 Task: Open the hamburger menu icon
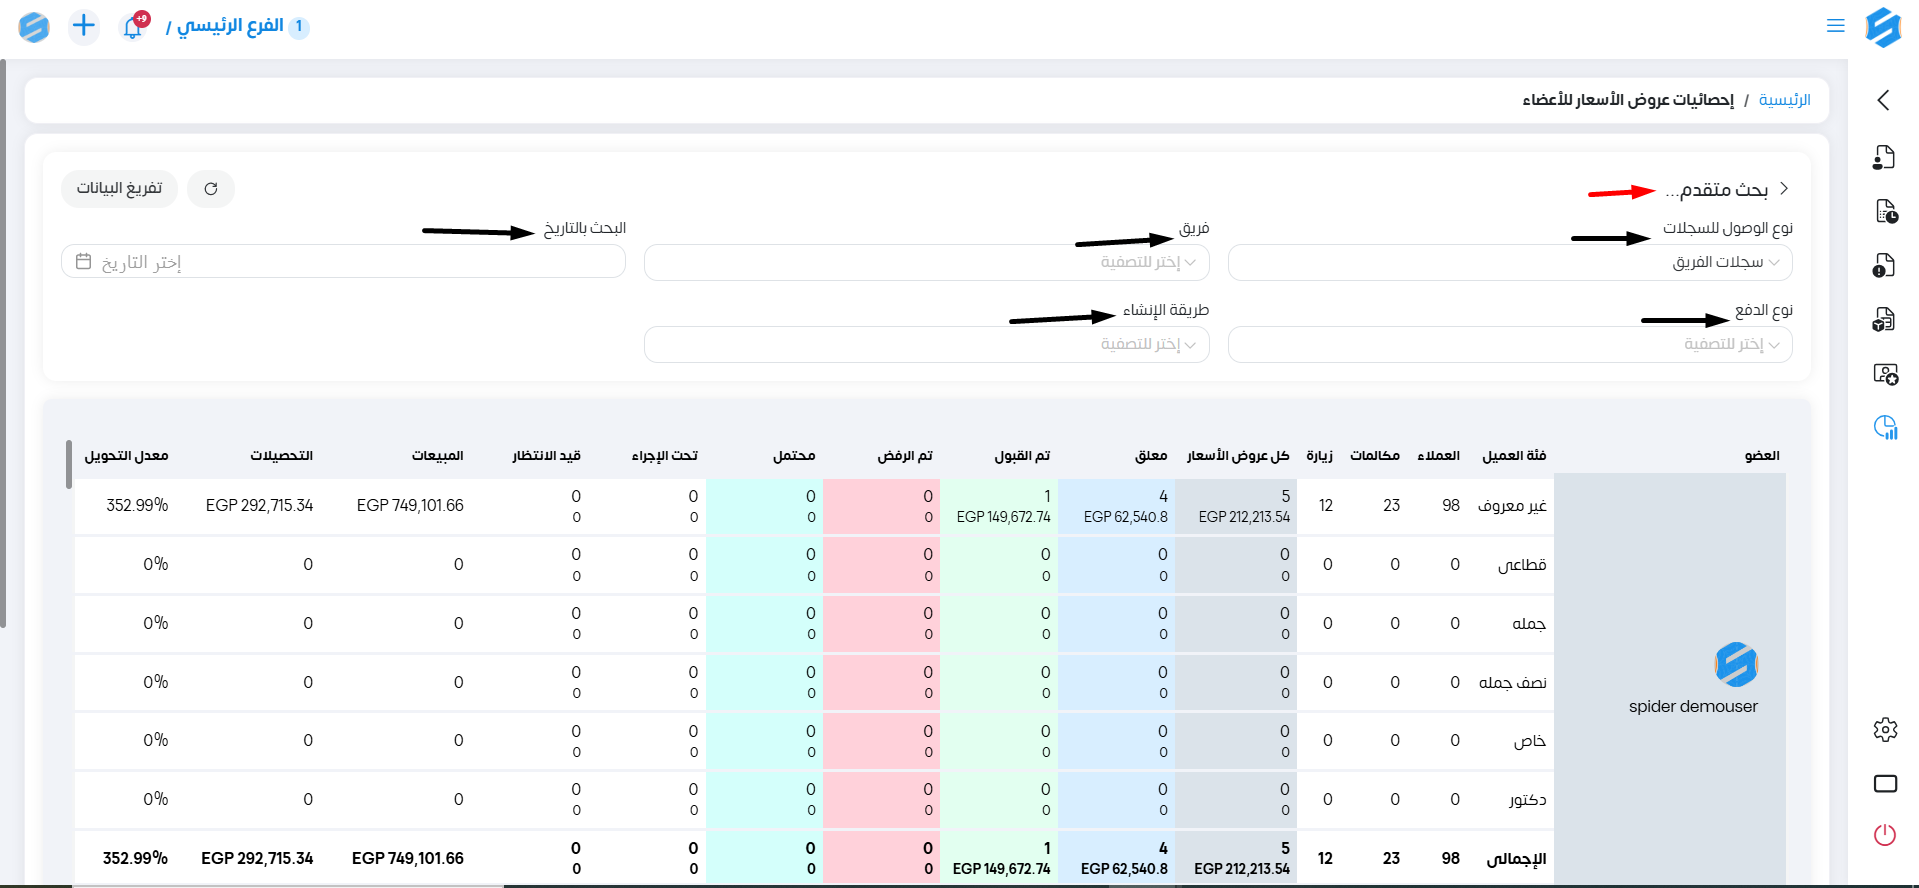1835,26
